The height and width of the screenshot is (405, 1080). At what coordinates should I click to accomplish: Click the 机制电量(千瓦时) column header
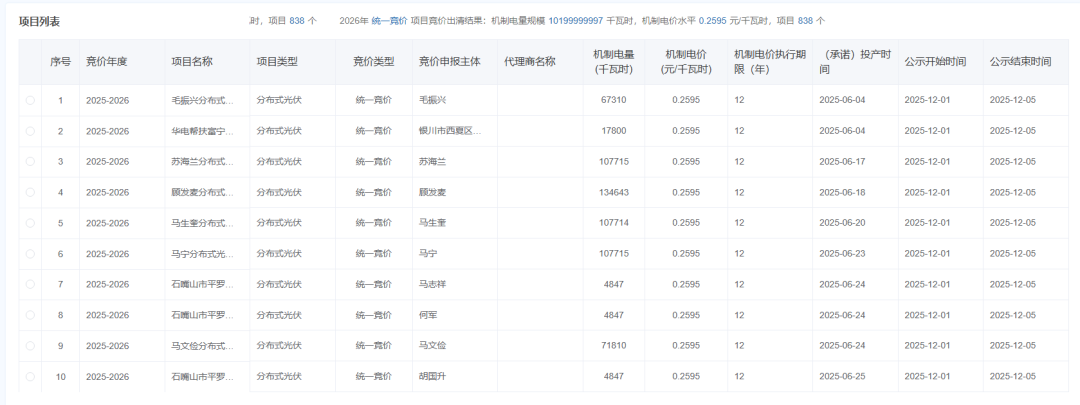coord(614,62)
